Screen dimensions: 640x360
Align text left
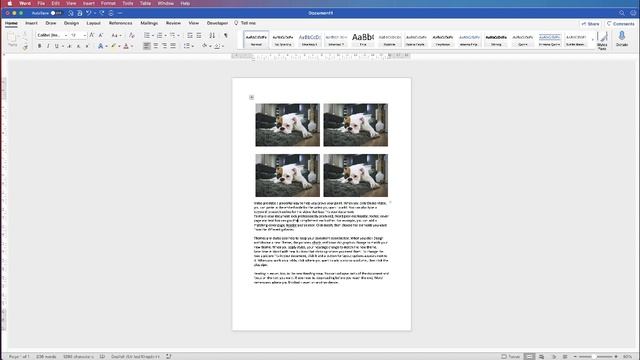click(x=147, y=46)
